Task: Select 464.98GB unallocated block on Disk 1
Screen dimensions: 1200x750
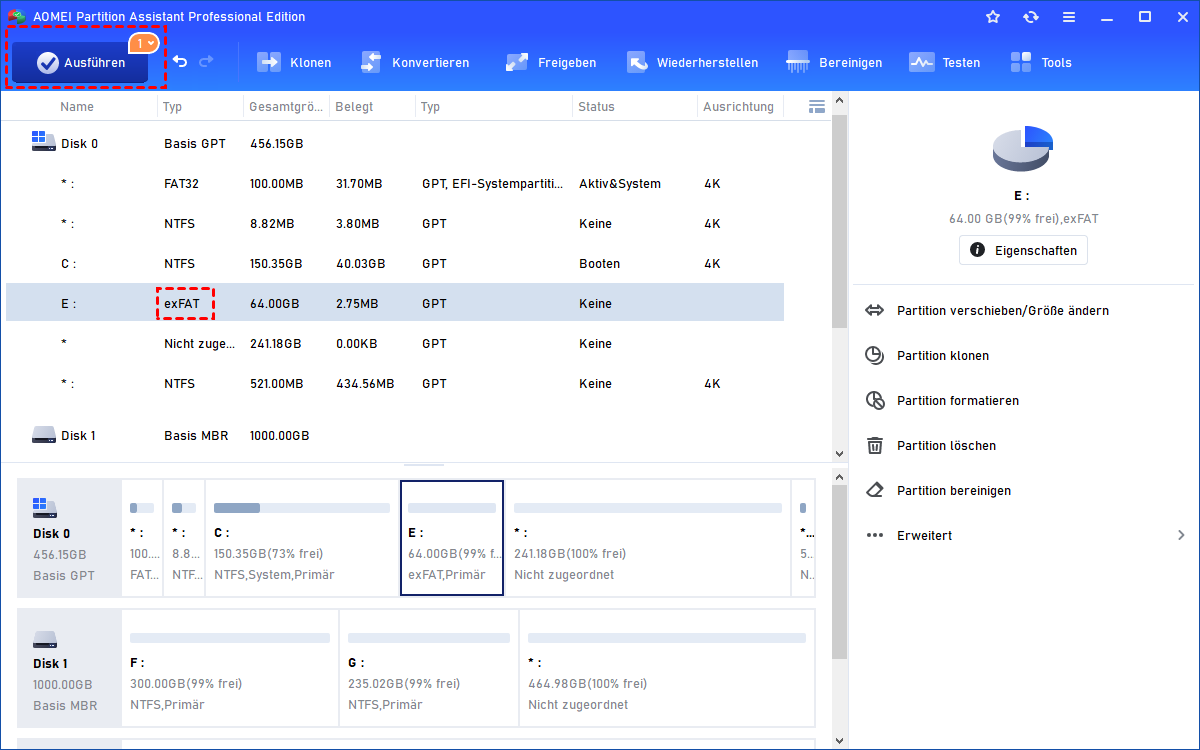Action: [x=667, y=668]
